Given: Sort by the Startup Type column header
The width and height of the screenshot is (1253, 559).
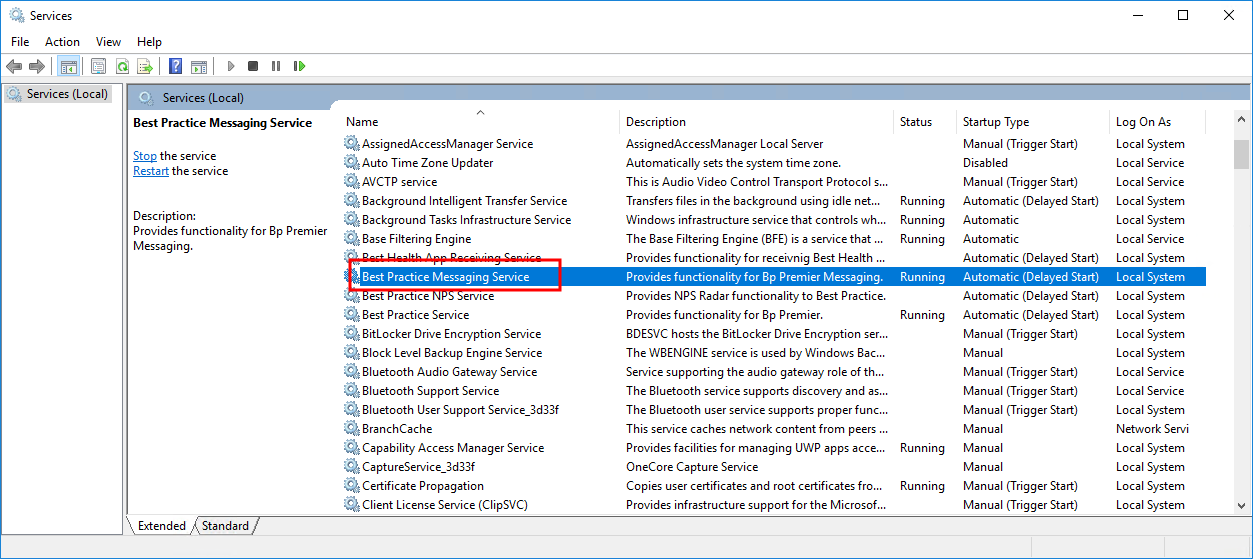Looking at the screenshot, I should pos(1033,122).
